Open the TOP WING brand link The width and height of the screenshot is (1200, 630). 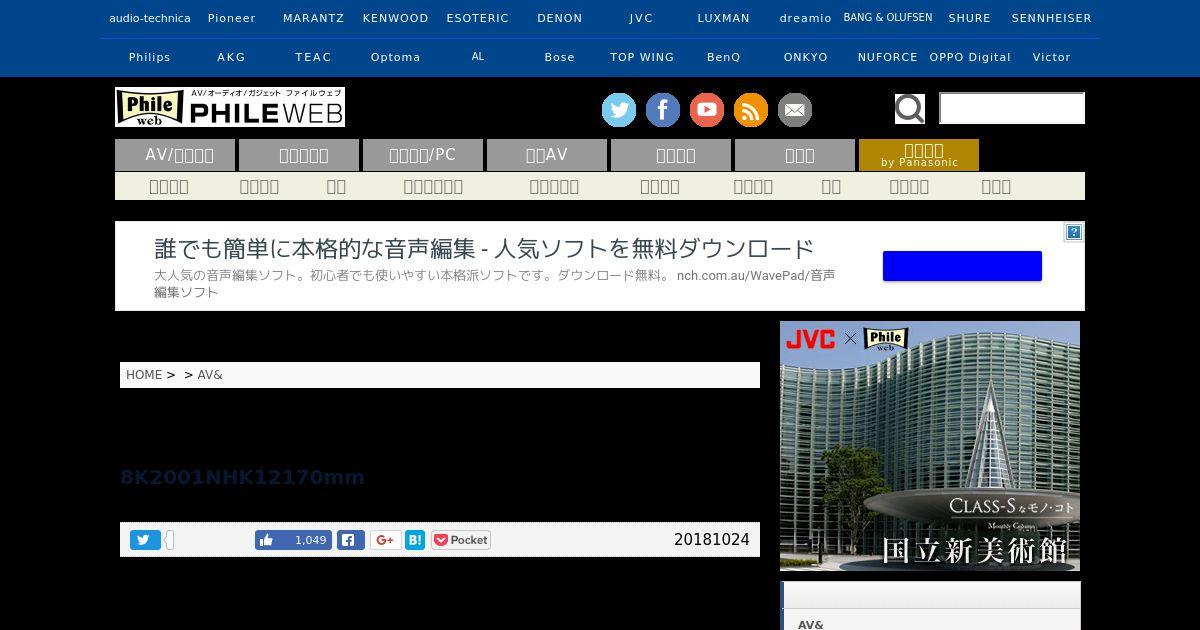click(642, 57)
